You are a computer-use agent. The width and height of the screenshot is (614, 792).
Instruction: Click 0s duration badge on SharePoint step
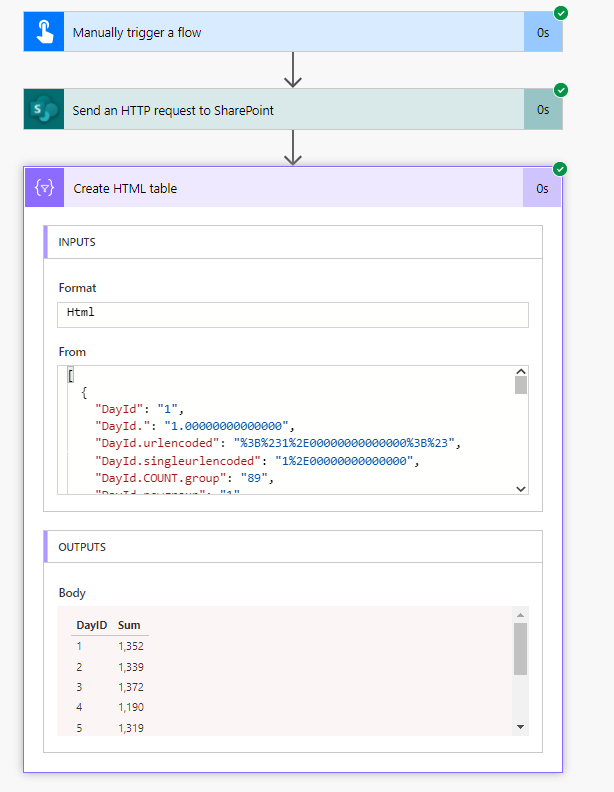point(543,110)
